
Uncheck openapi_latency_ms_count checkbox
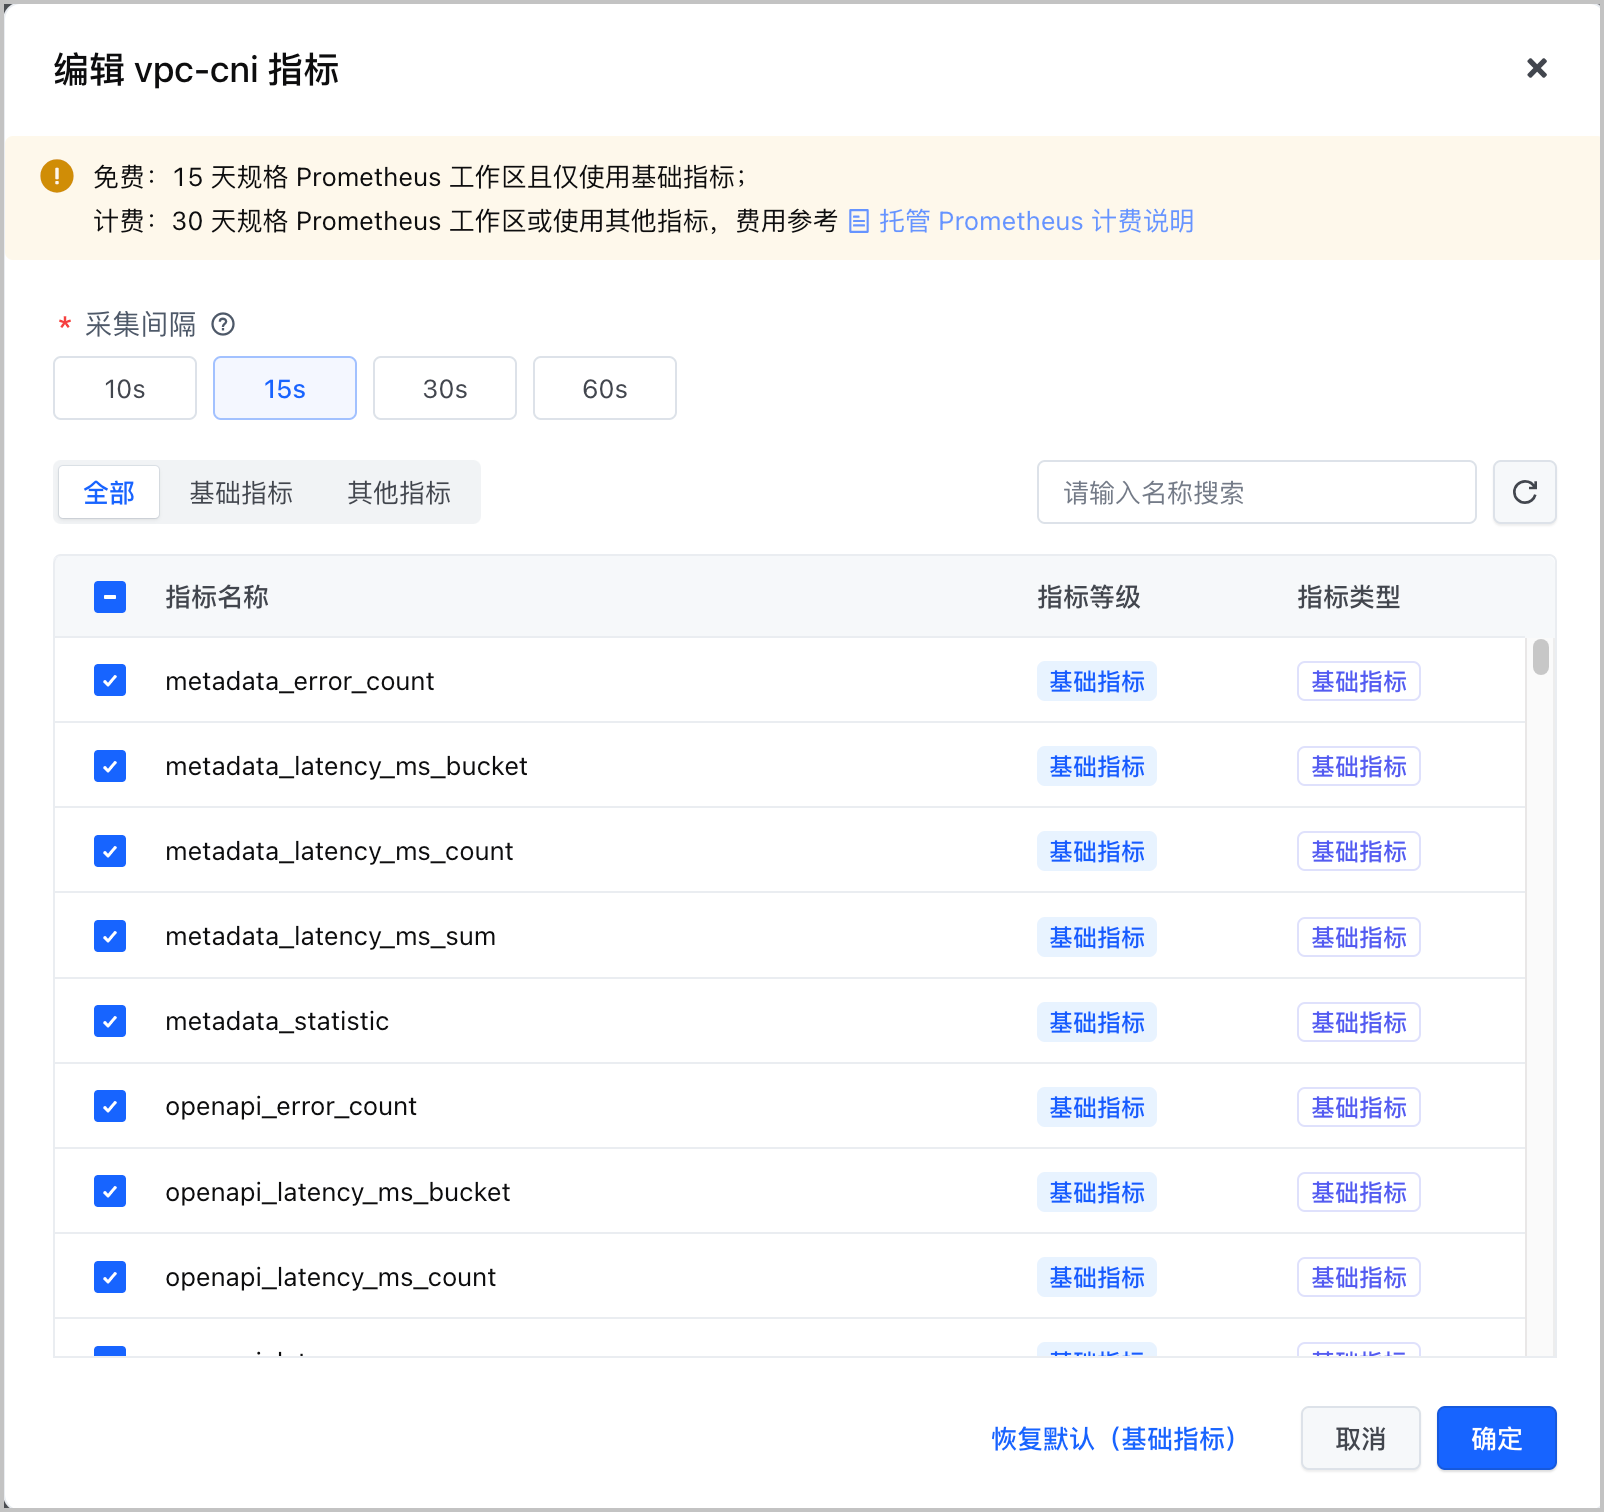[110, 1277]
